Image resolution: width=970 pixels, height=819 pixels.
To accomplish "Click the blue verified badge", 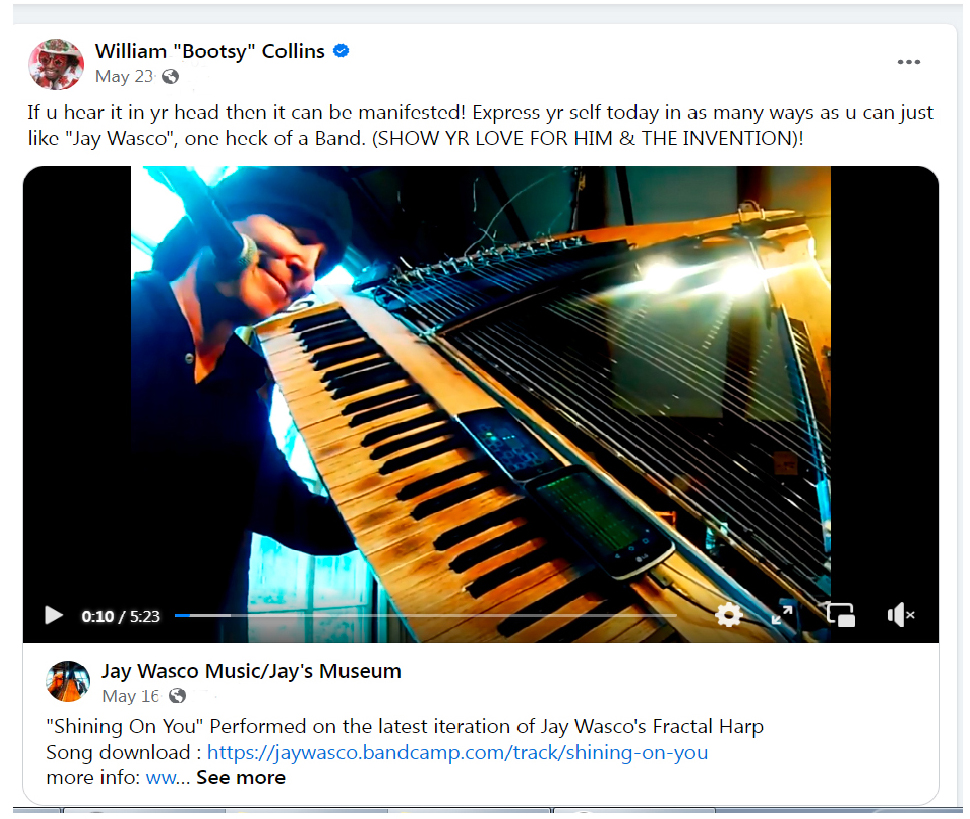I will pos(341,51).
